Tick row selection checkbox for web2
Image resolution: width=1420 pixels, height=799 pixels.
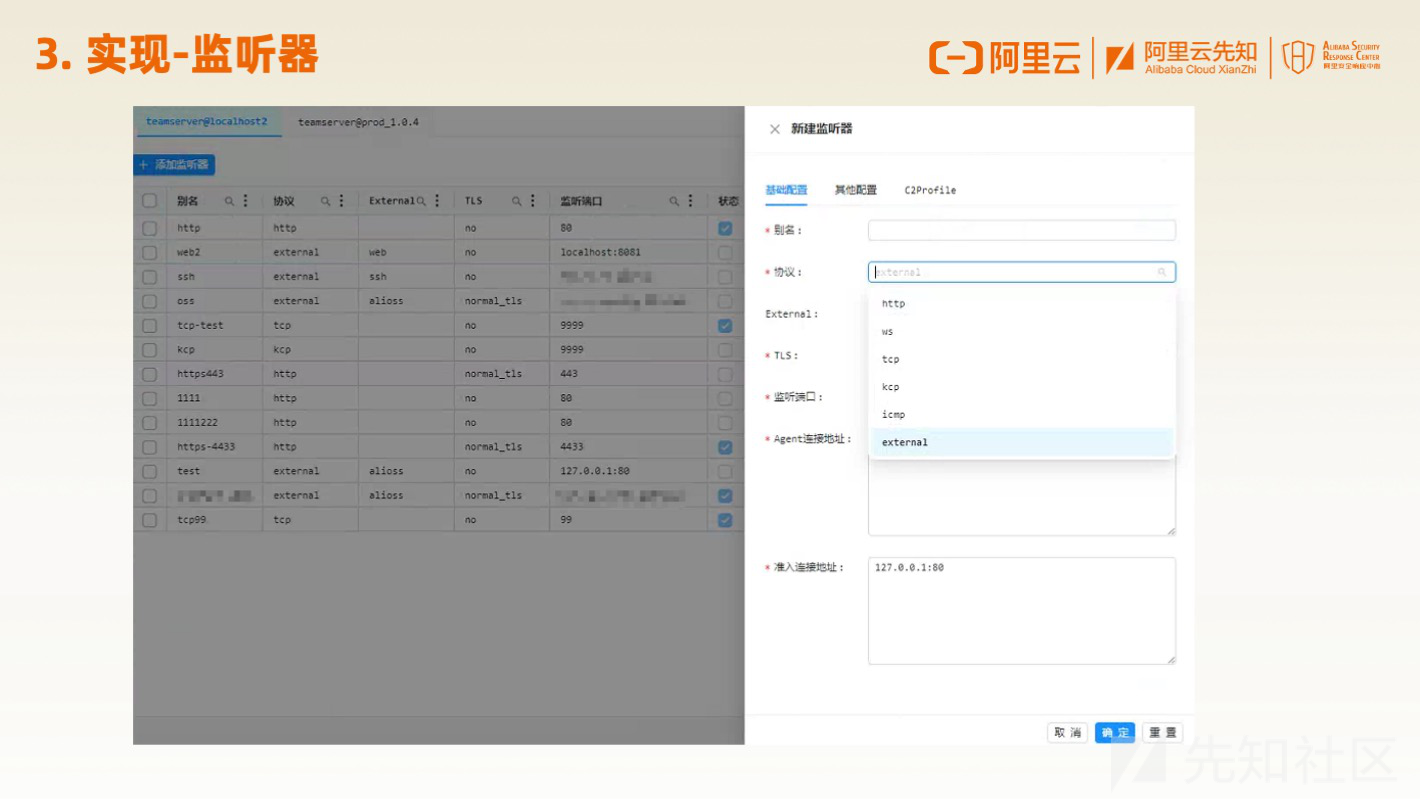click(x=150, y=253)
